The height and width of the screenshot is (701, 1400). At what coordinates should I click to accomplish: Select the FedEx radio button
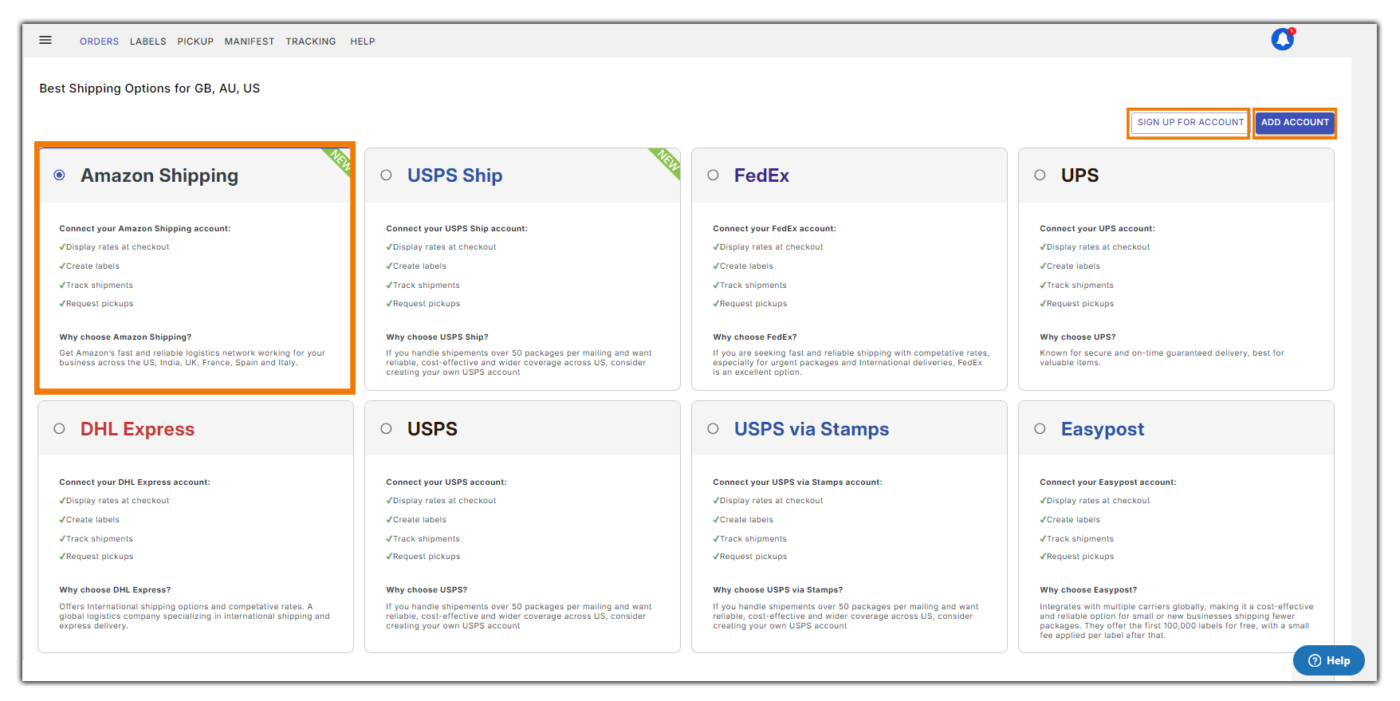tap(713, 175)
